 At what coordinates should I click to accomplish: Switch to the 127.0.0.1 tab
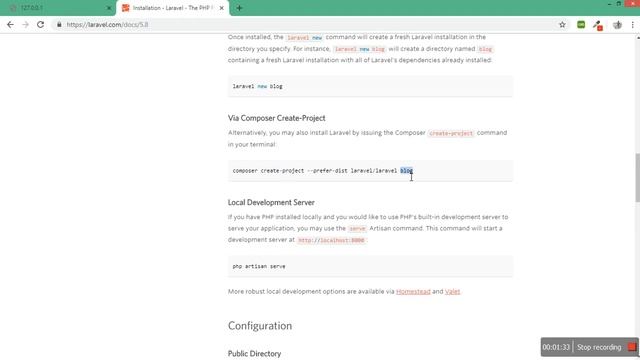(57, 8)
